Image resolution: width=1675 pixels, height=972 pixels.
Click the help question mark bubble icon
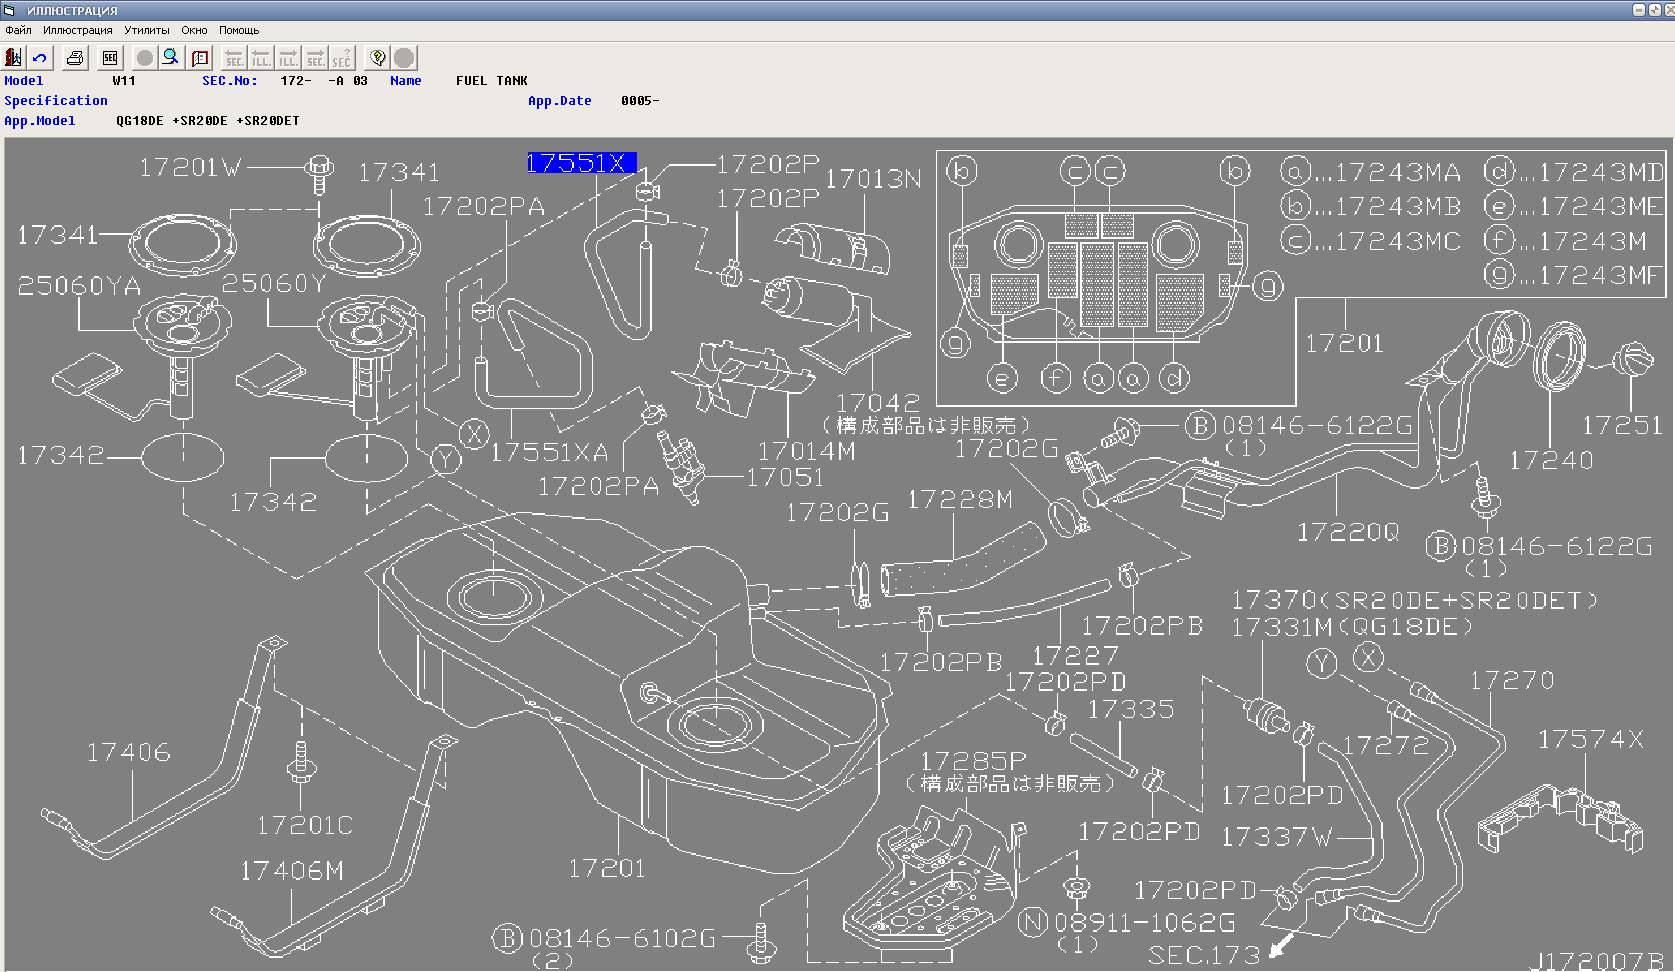(377, 58)
